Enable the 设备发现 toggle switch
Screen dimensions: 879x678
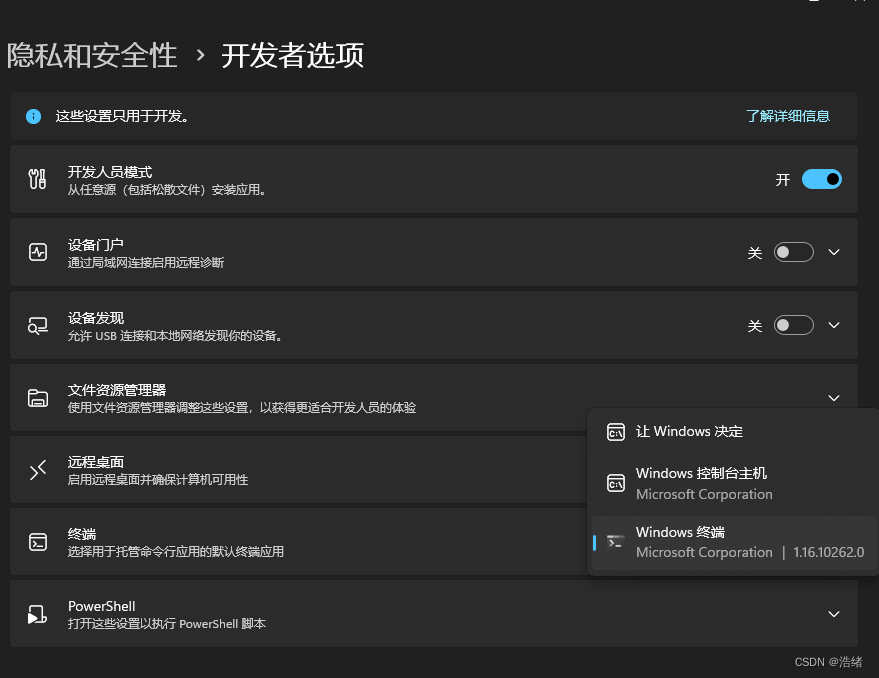793,325
